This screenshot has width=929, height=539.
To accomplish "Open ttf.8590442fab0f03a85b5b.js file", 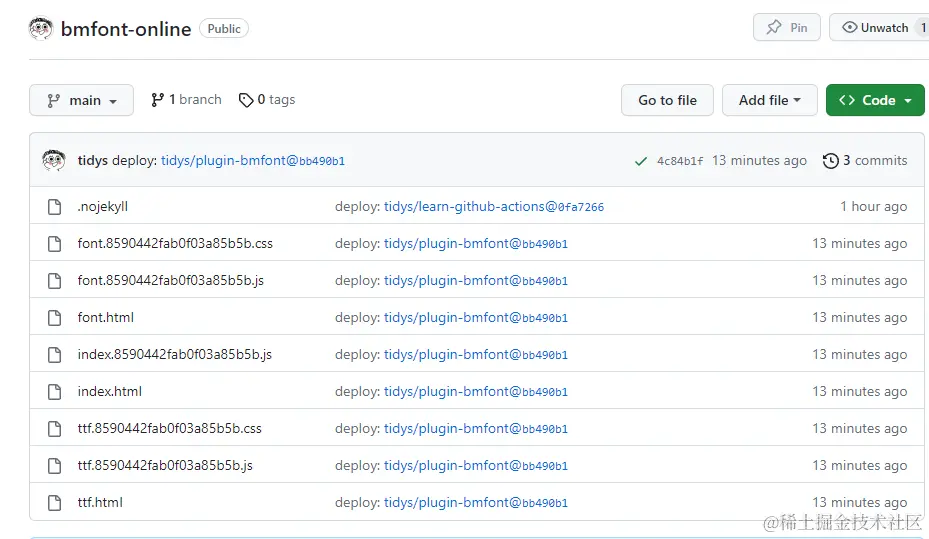I will coord(165,466).
